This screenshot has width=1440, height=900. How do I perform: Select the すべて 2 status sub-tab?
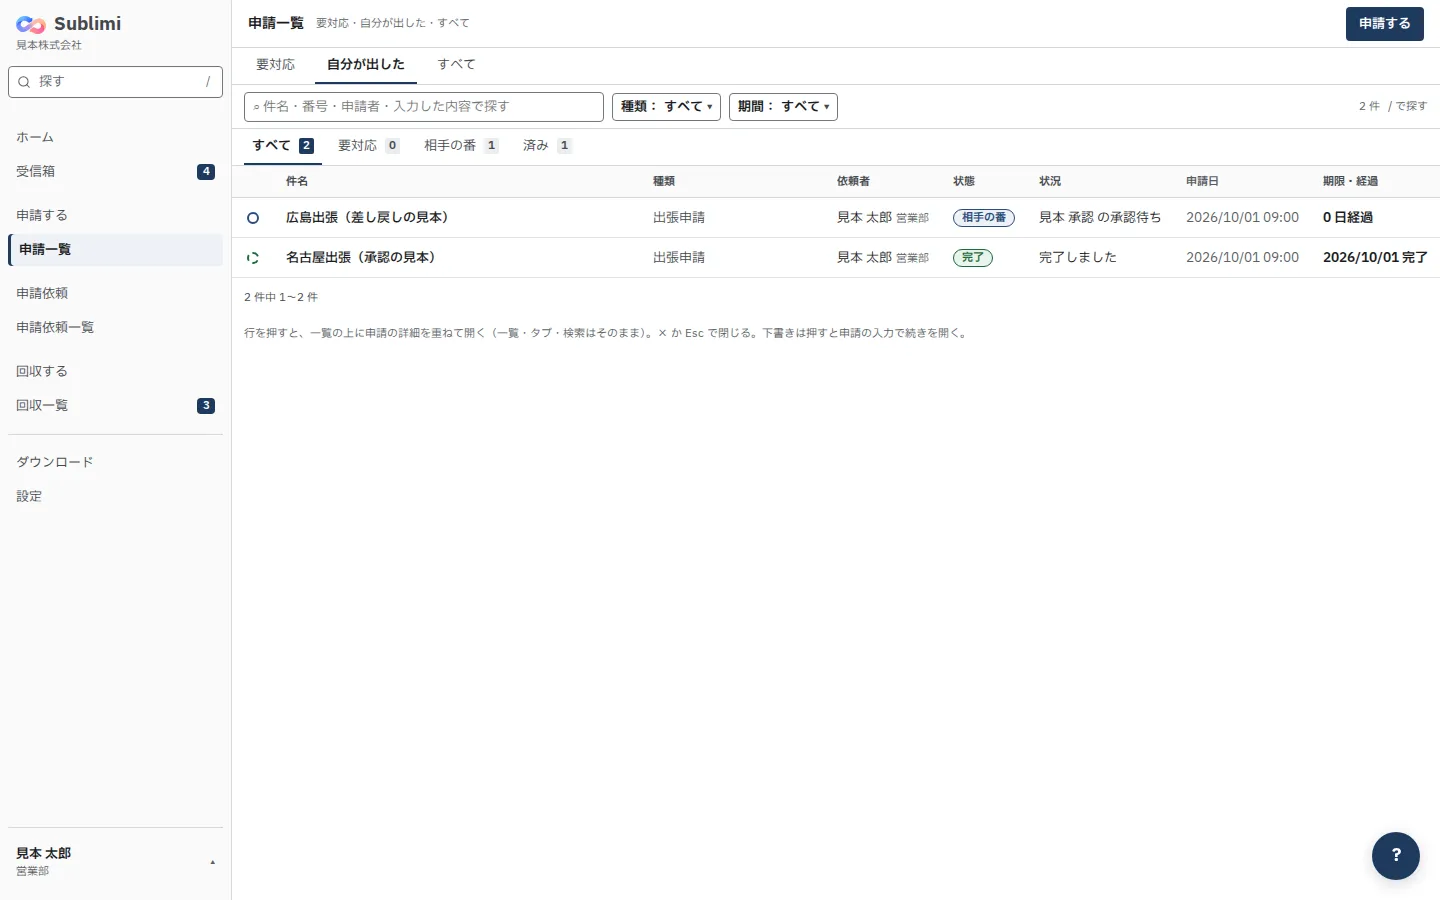[x=283, y=146]
